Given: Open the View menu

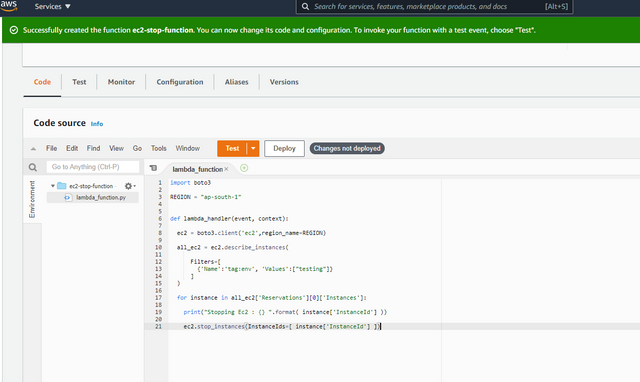Looking at the screenshot, I should (116, 149).
